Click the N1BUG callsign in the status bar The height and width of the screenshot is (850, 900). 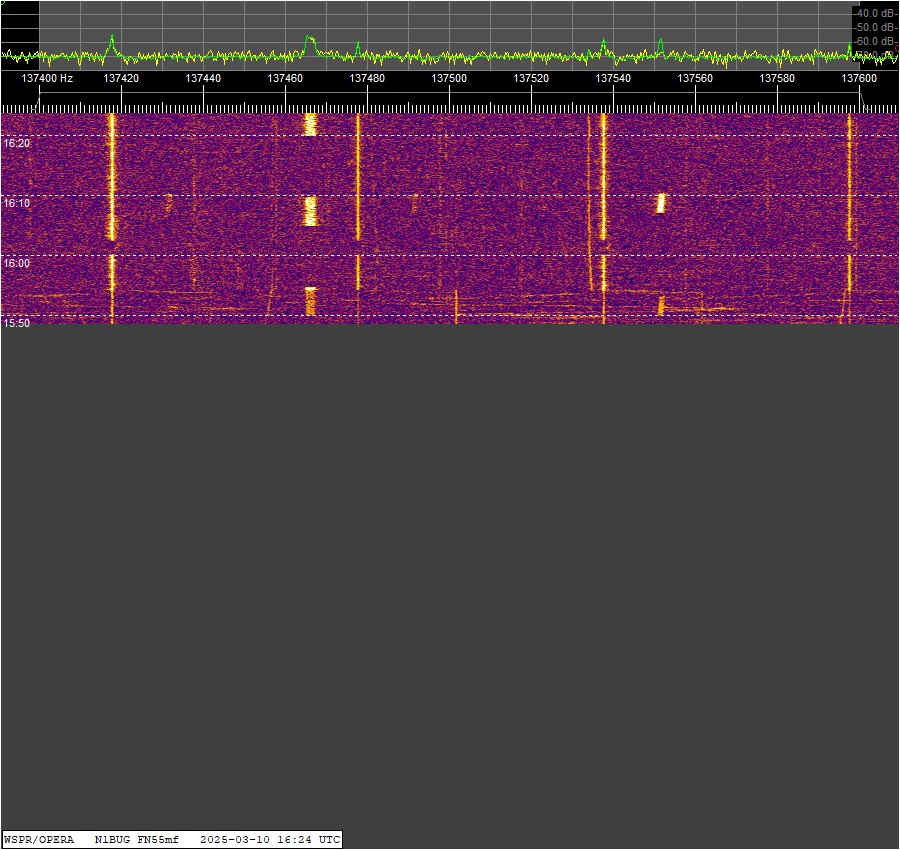[x=112, y=839]
